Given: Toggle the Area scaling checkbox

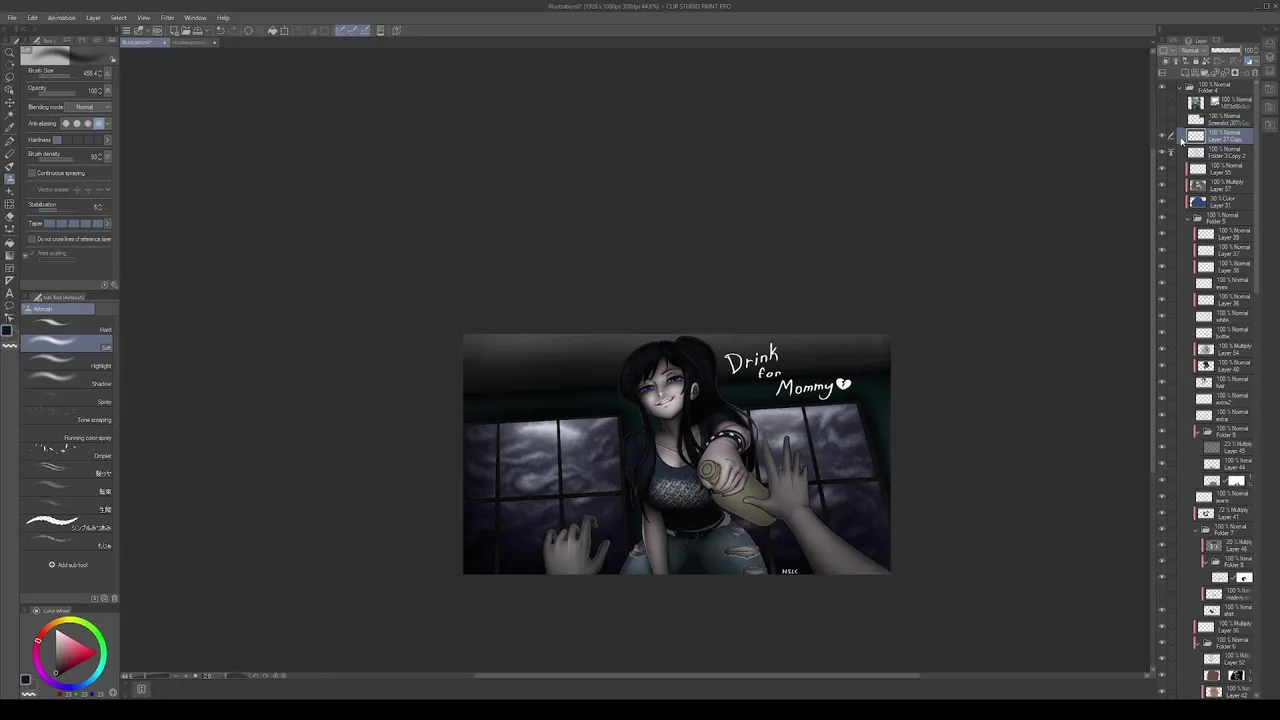Looking at the screenshot, I should click(x=32, y=253).
